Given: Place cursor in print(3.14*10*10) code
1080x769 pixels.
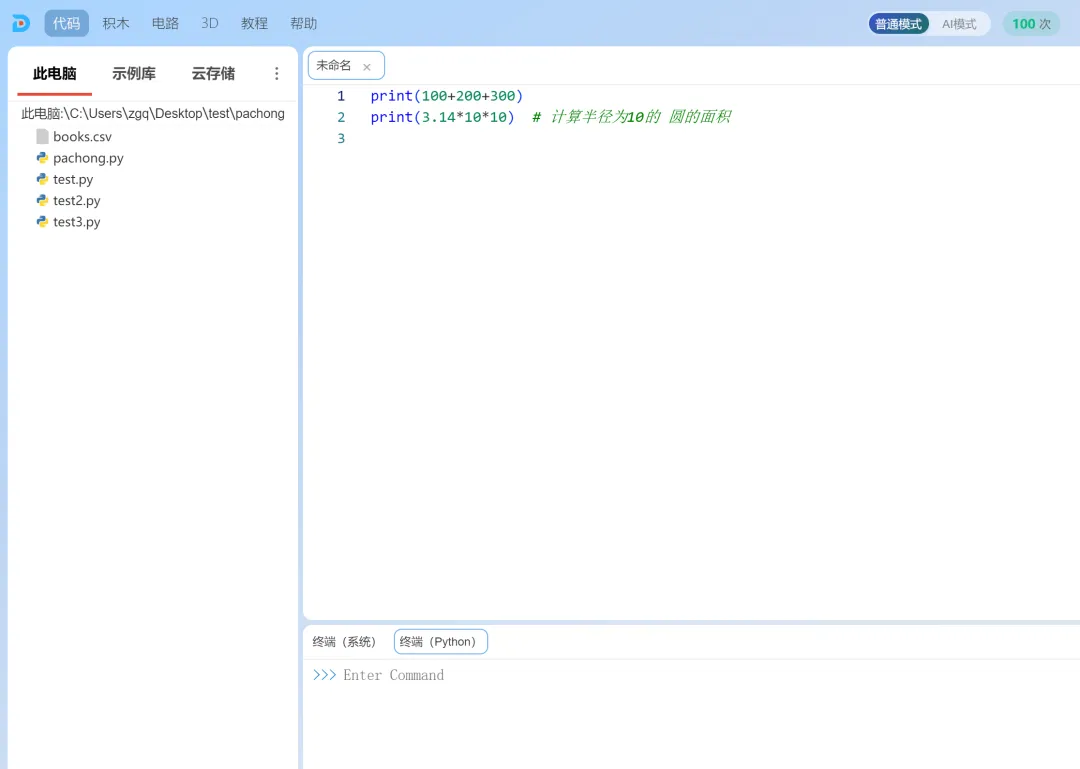Looking at the screenshot, I should point(442,117).
